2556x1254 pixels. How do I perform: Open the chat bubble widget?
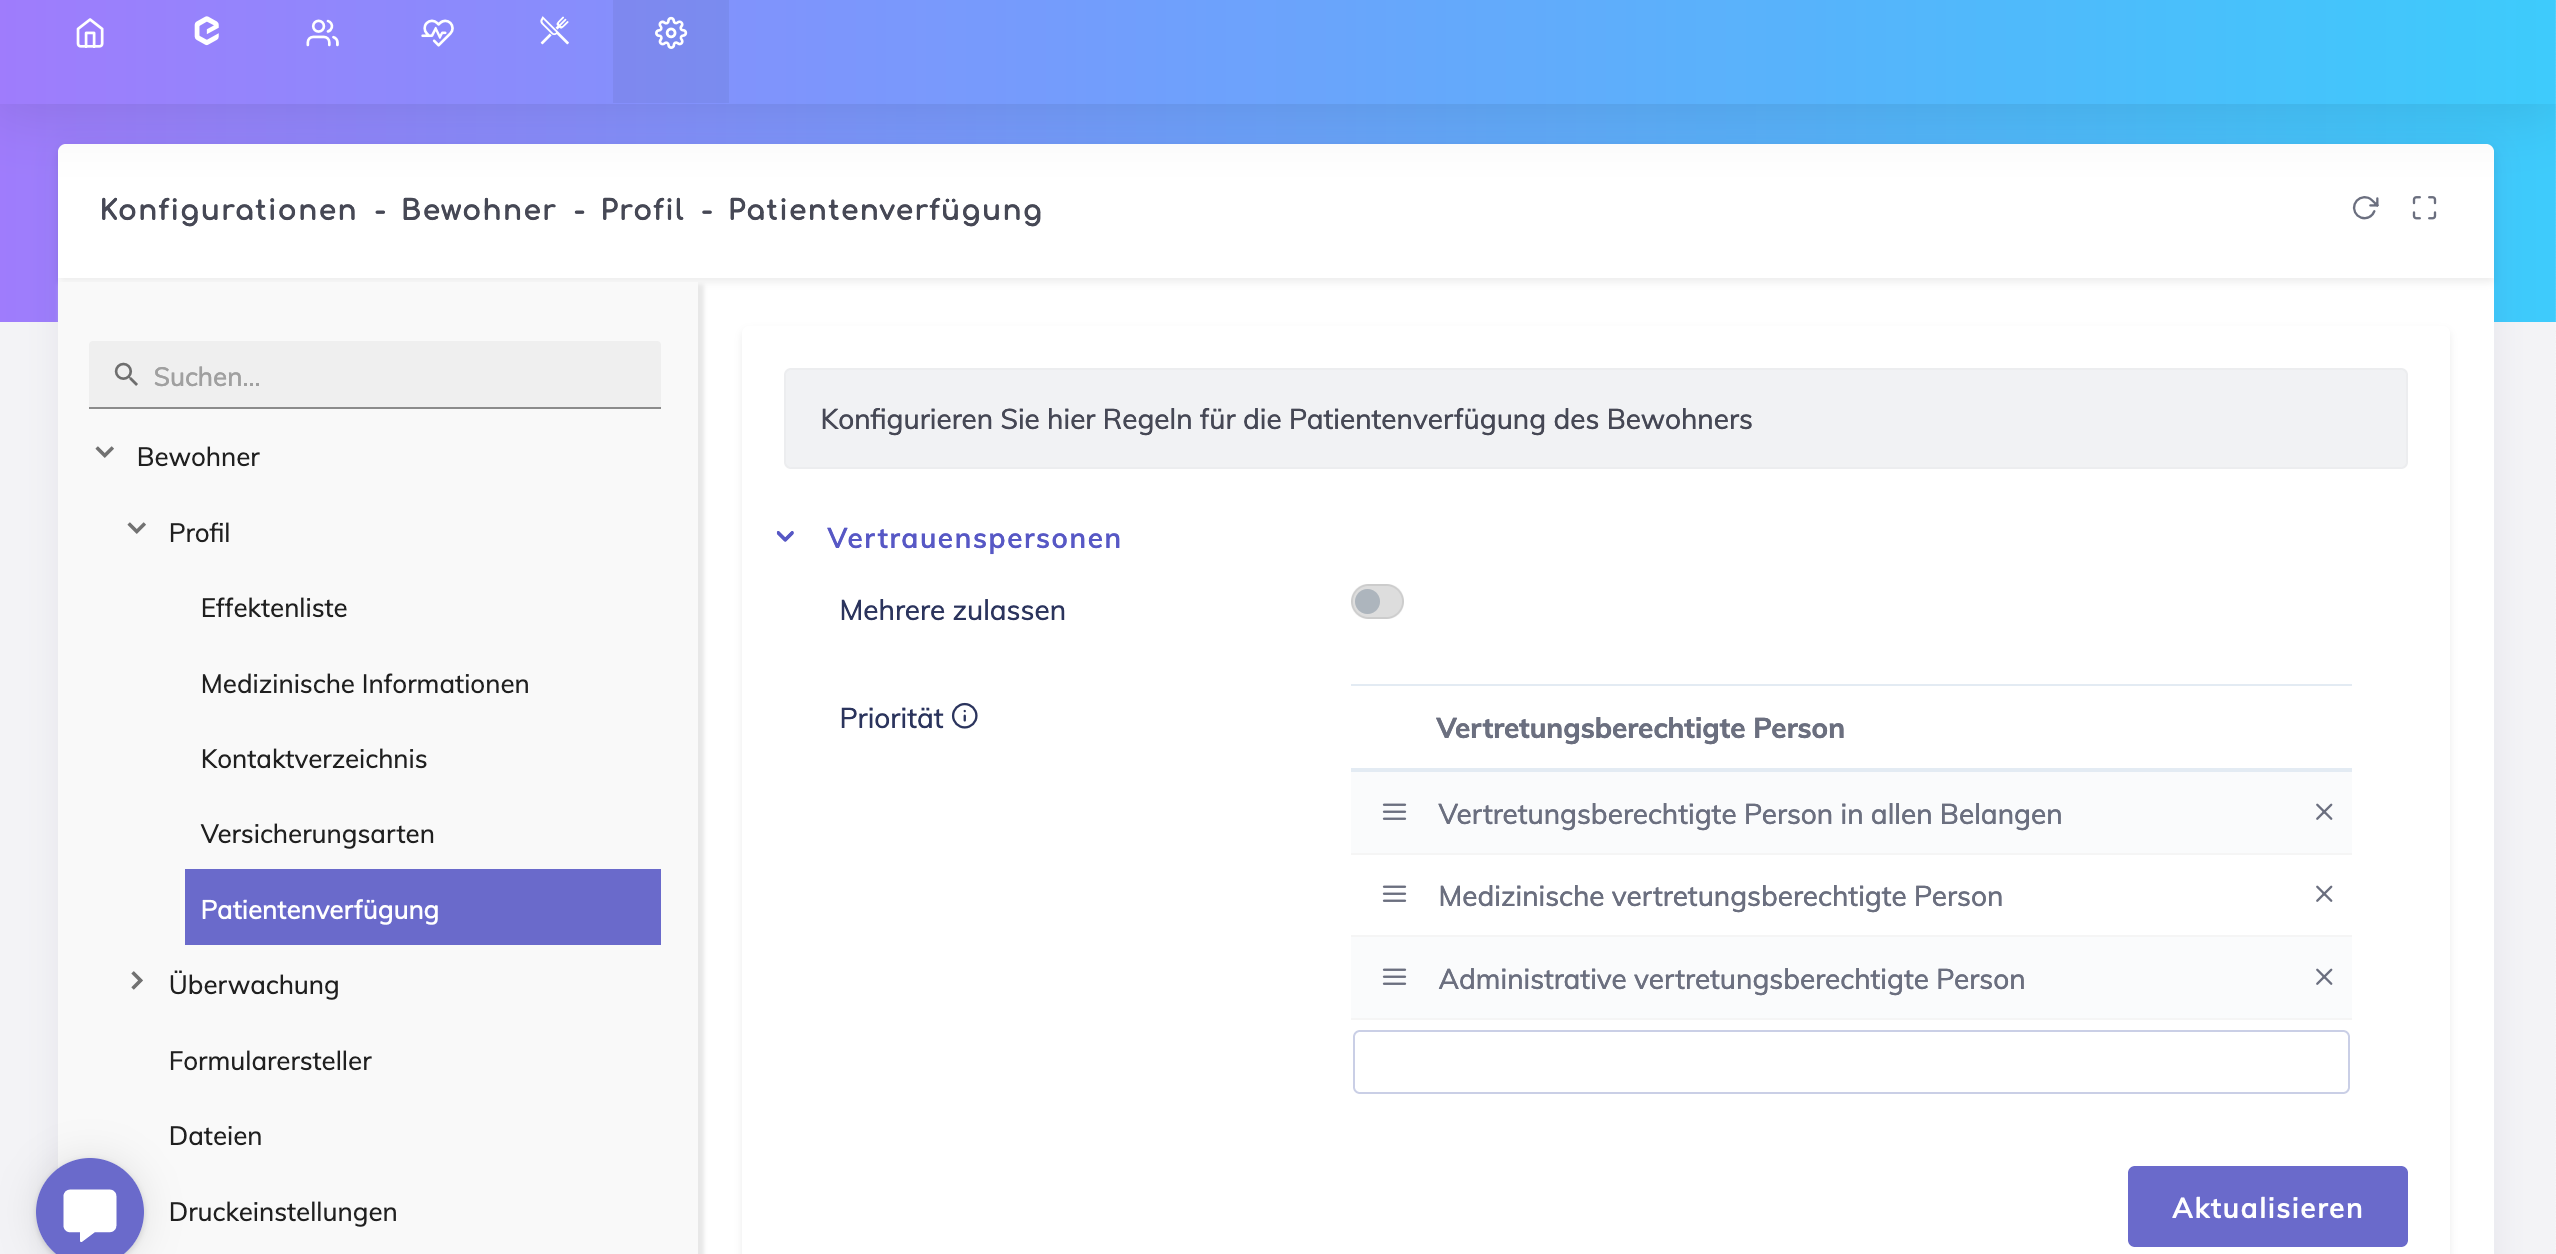click(x=90, y=1210)
